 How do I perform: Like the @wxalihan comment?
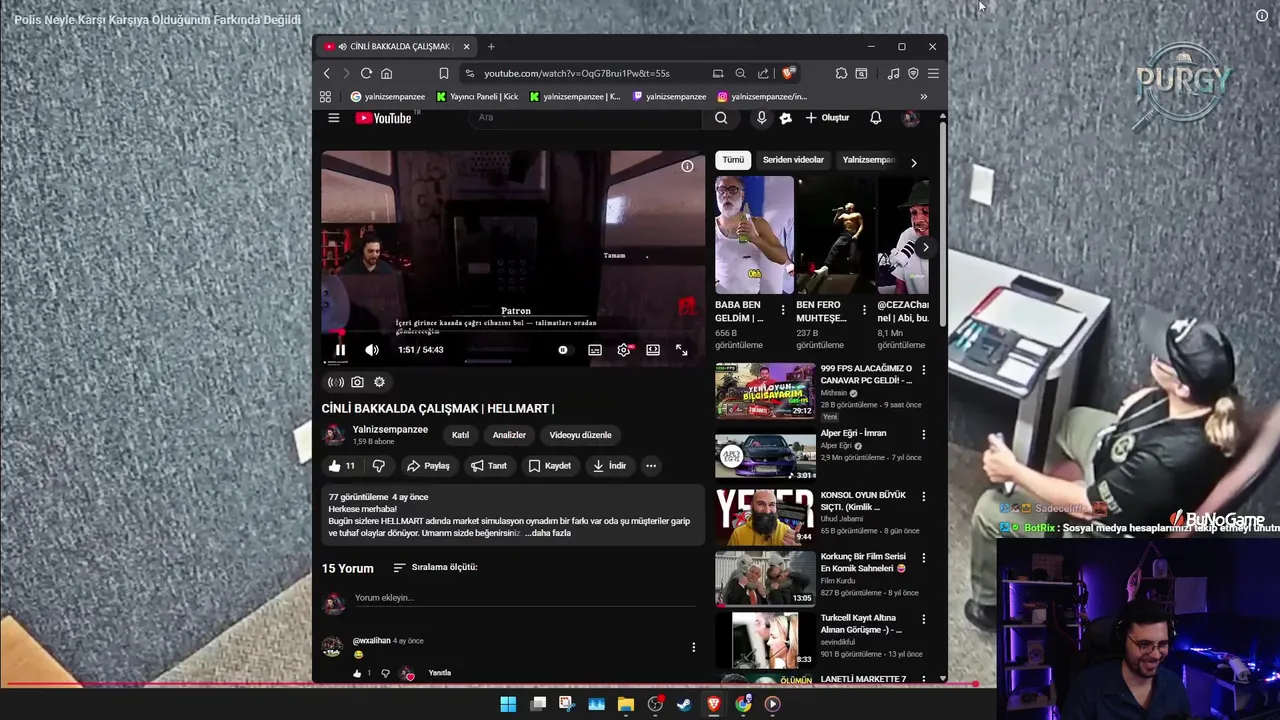pos(357,674)
